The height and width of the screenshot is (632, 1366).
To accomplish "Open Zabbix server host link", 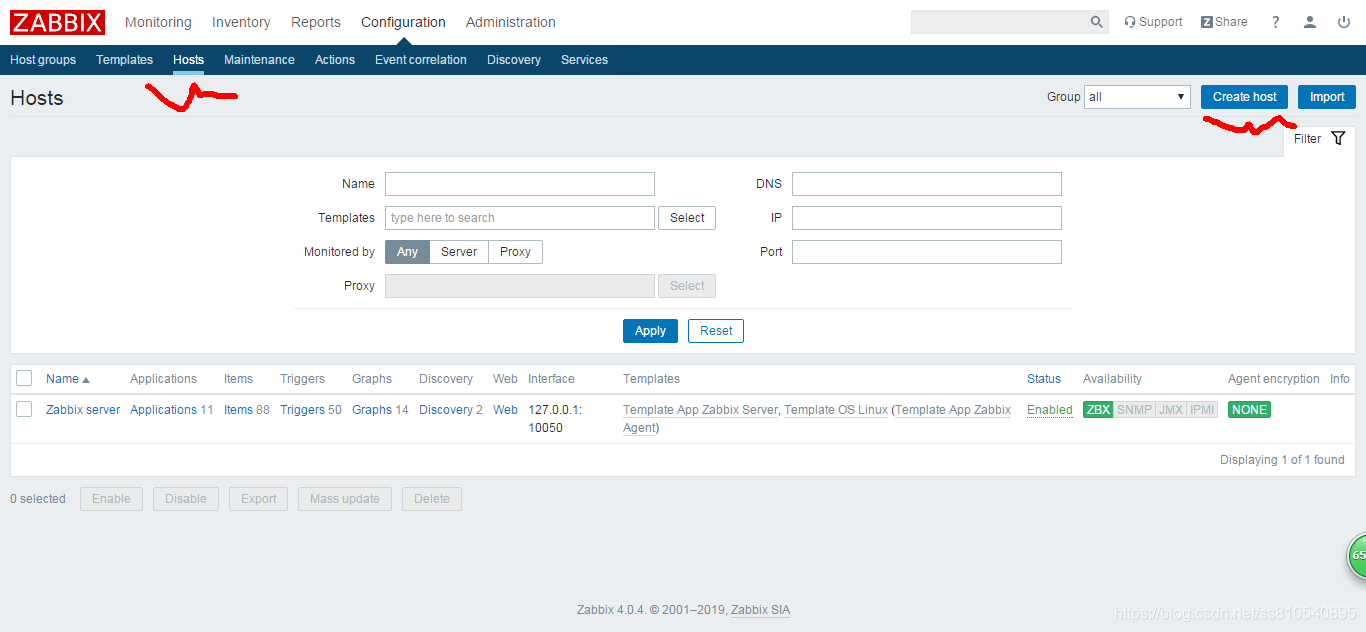I will tap(83, 410).
